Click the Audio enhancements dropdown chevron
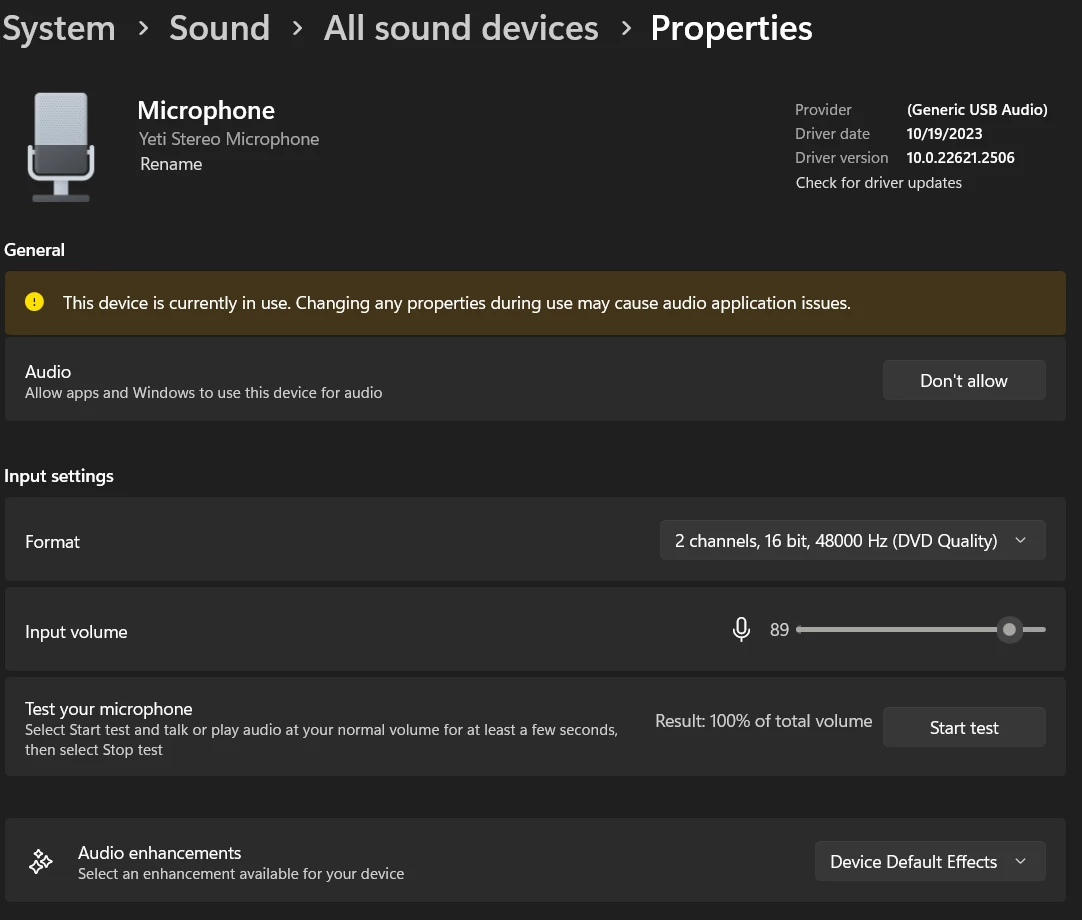 [1020, 862]
